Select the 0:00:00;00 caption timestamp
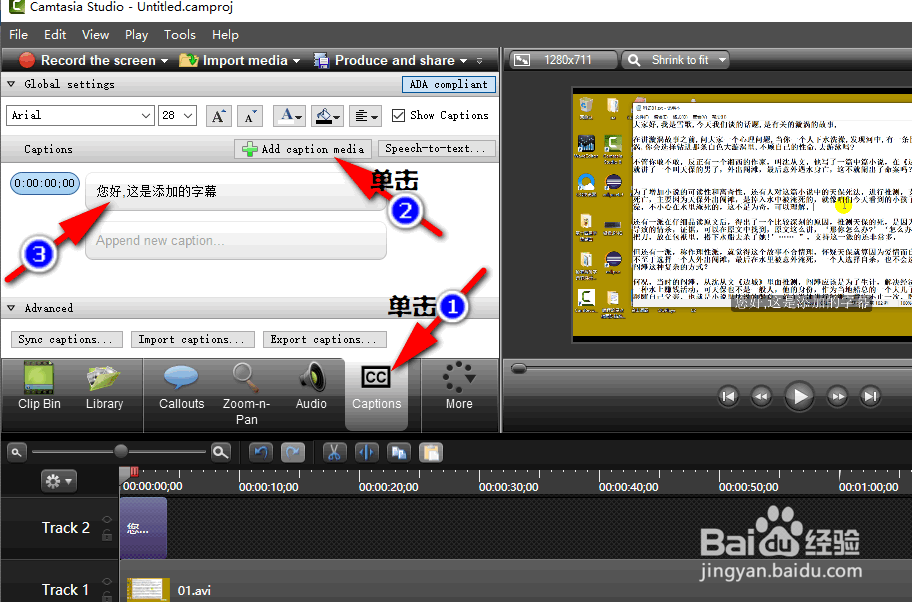 point(45,183)
